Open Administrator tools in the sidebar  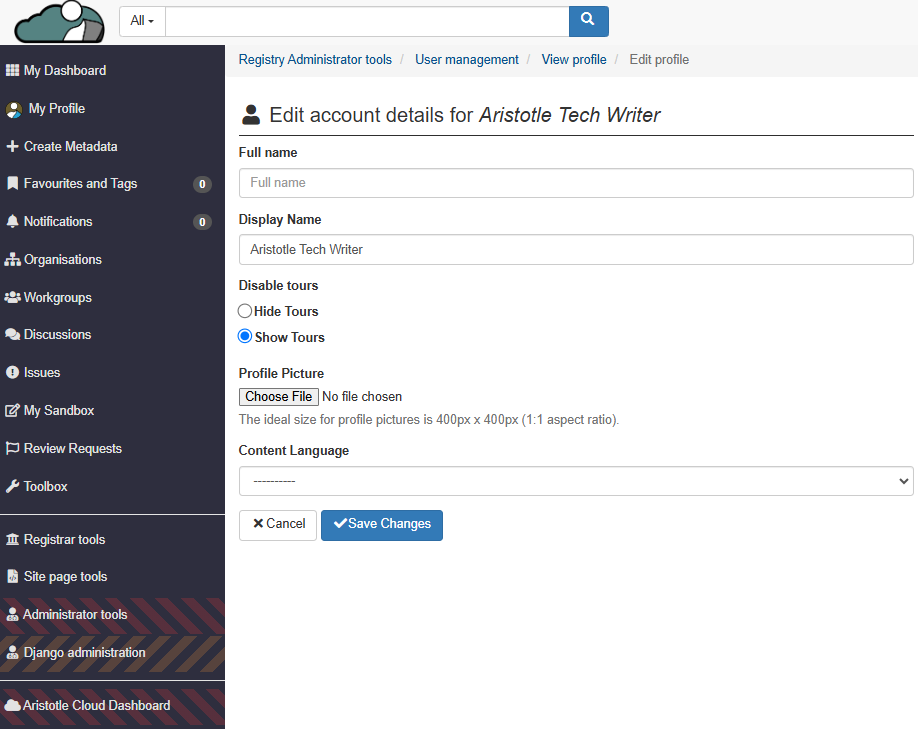(75, 615)
